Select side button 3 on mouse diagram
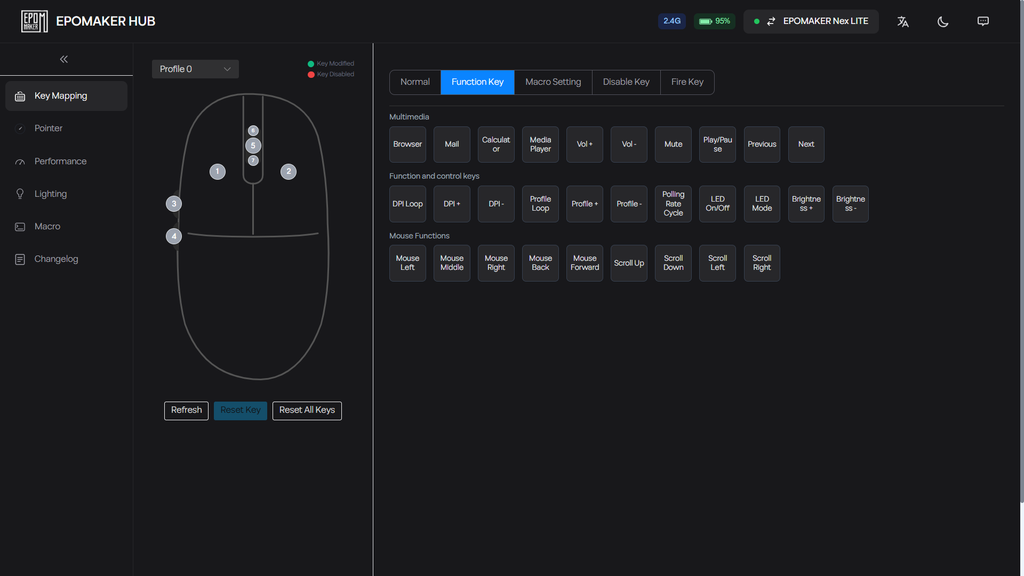The image size is (1024, 576). (x=174, y=204)
